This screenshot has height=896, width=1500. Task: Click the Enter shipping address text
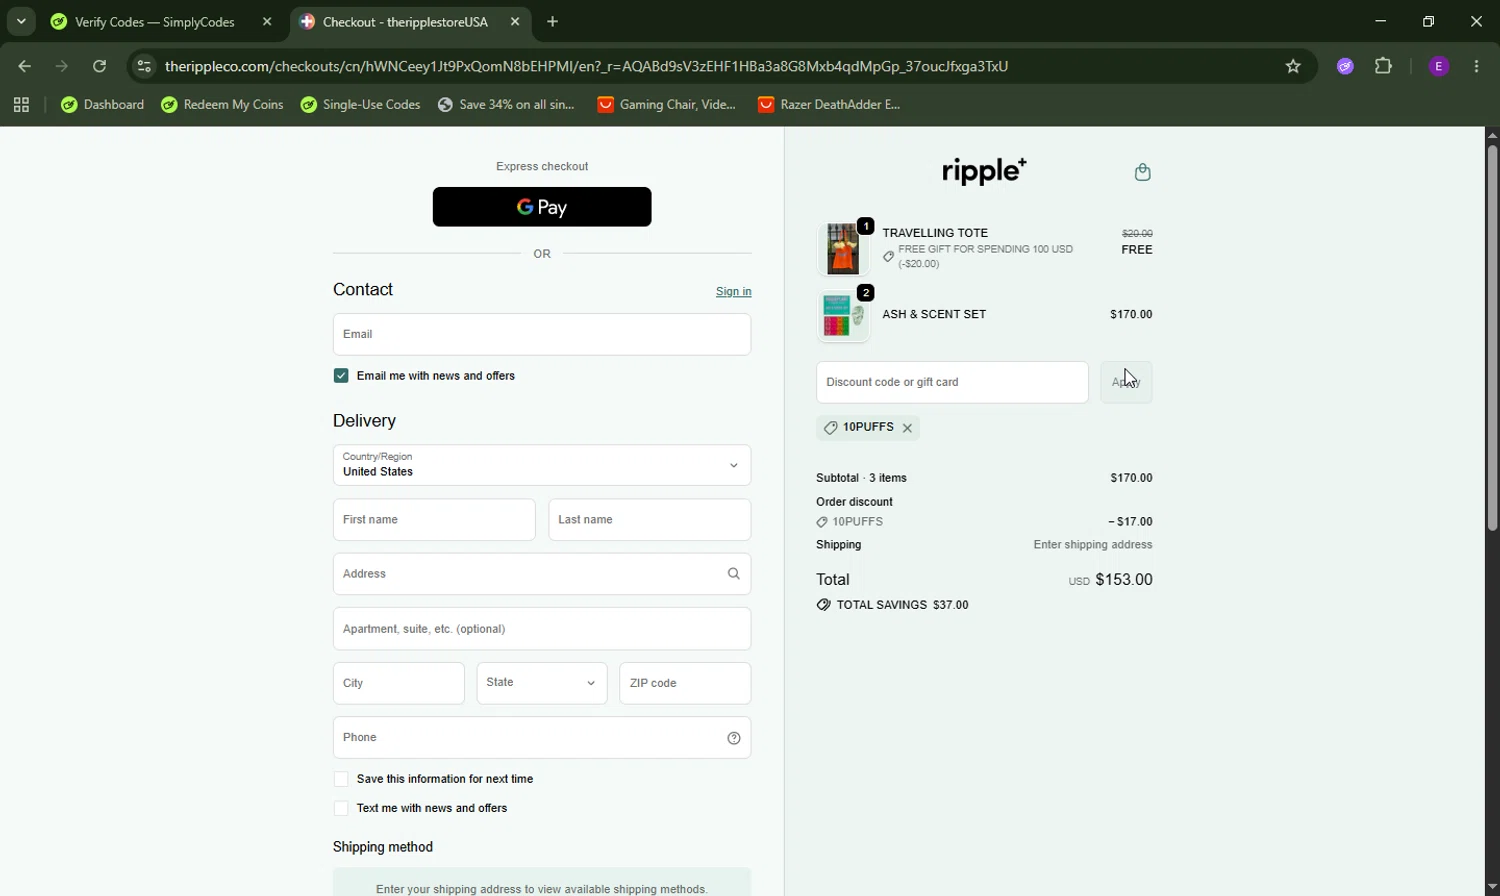[1093, 546]
